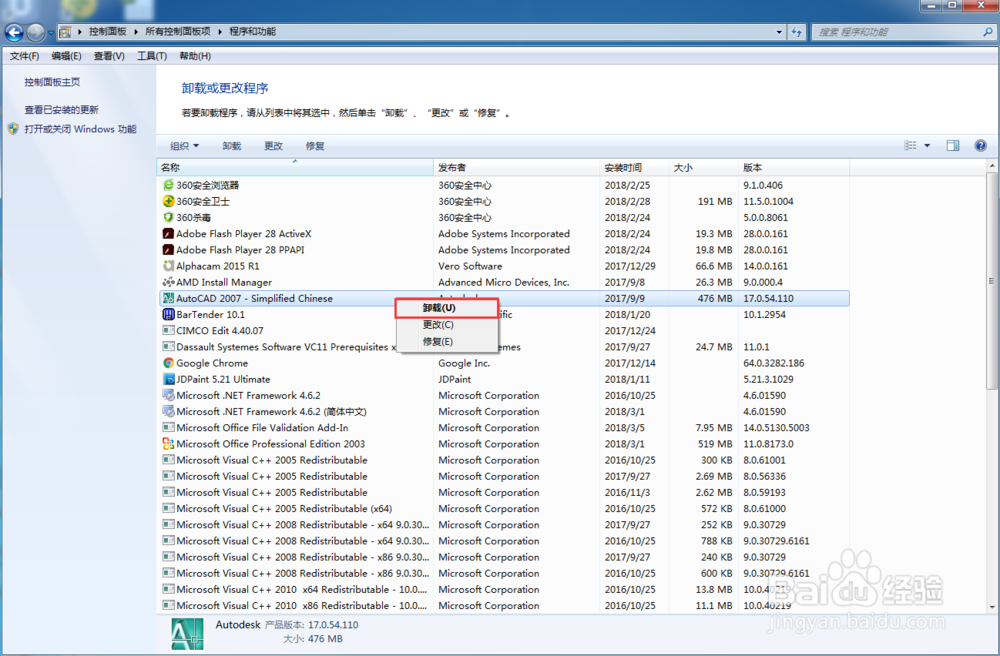Image resolution: width=1000 pixels, height=656 pixels.
Task: Click the back navigation arrow
Action: [x=14, y=32]
